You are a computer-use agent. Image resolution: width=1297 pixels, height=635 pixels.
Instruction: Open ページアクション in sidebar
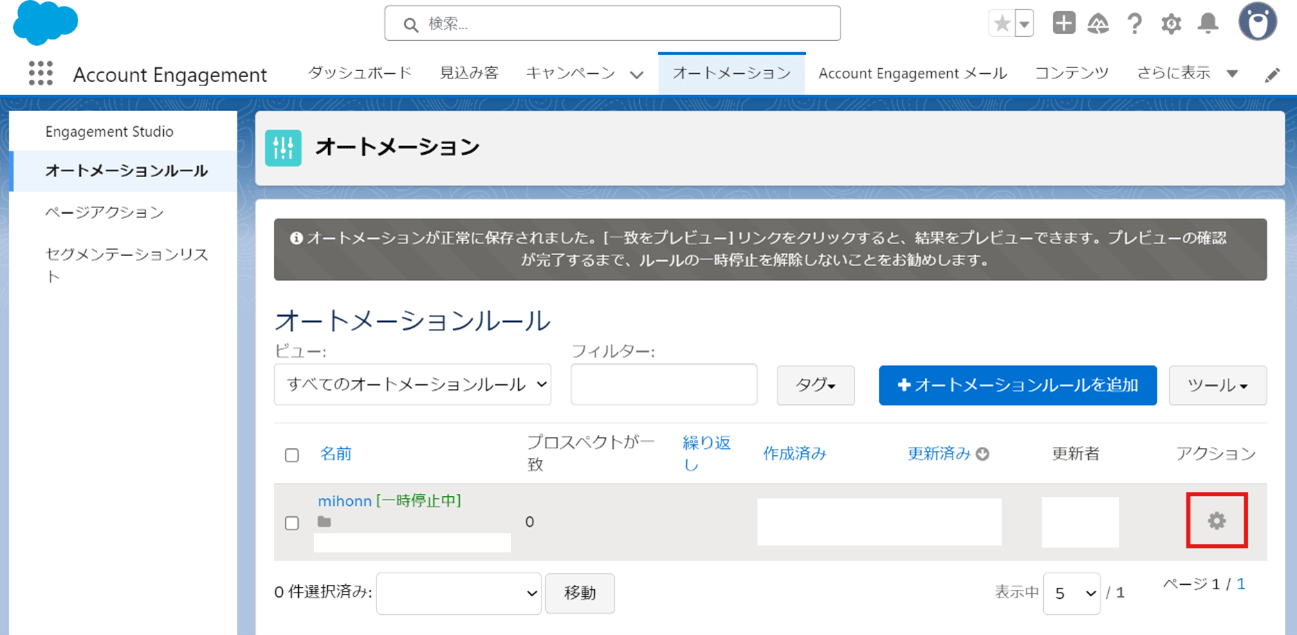pyautogui.click(x=104, y=212)
